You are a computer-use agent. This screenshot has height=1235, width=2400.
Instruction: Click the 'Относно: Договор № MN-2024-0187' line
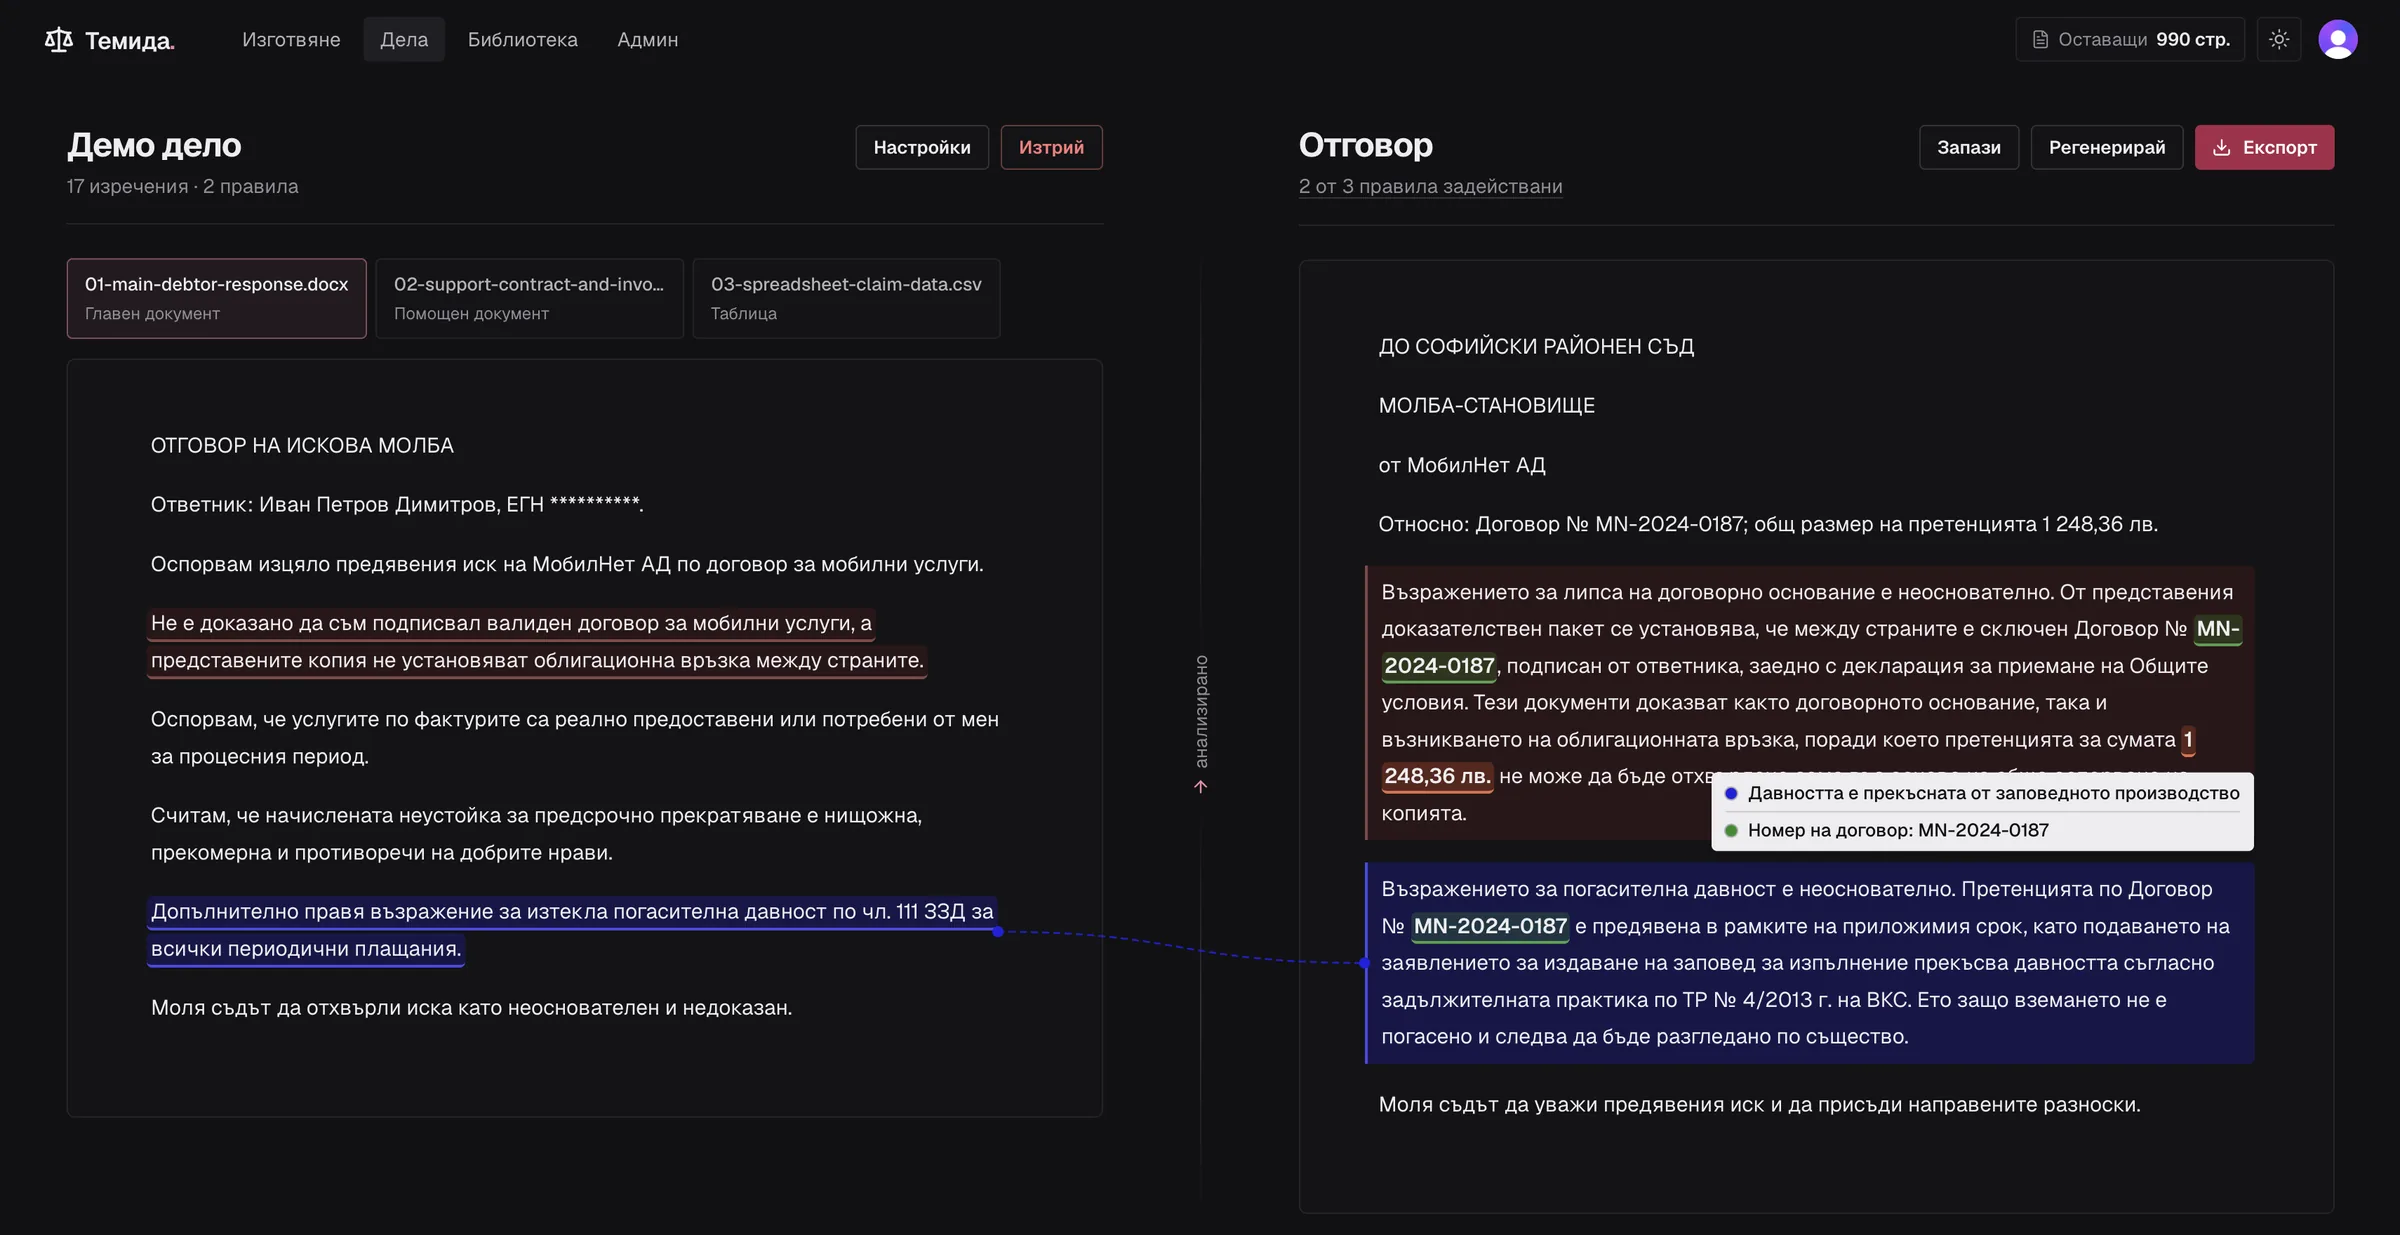point(1768,525)
